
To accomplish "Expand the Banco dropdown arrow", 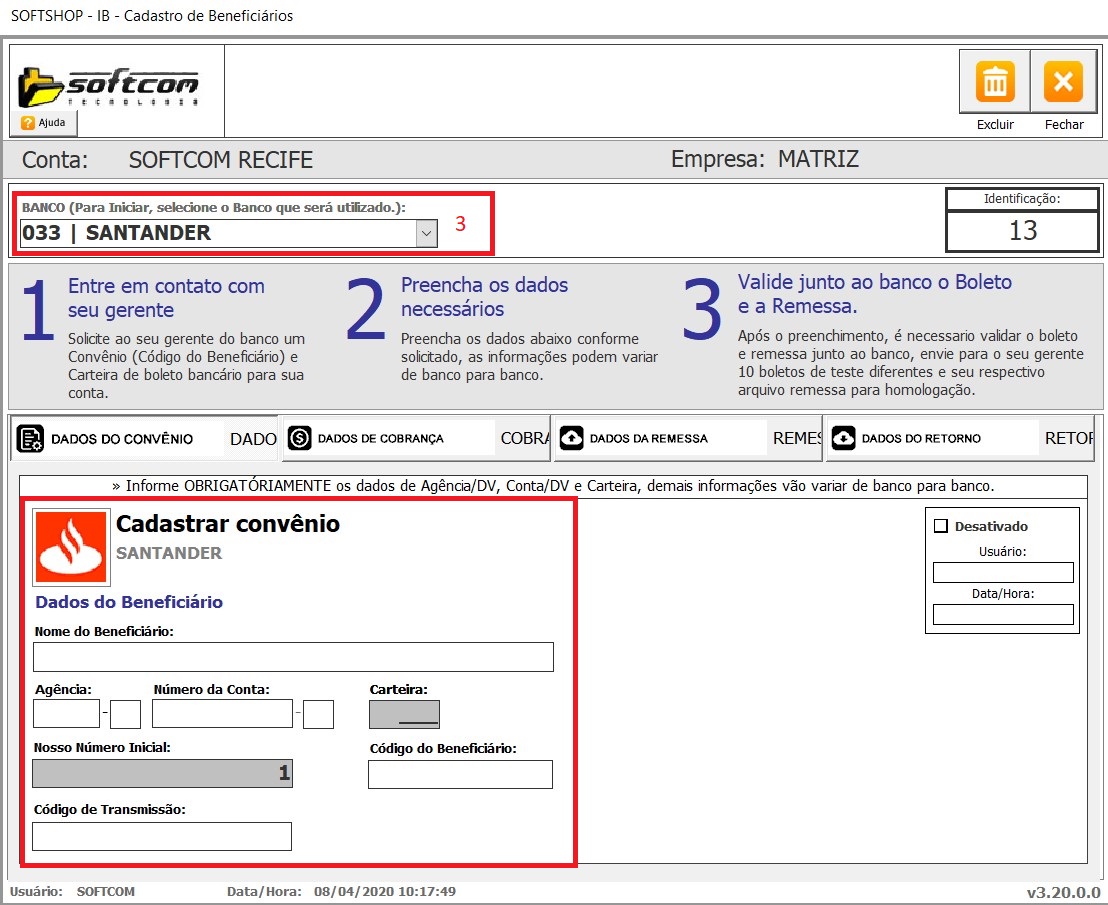I will (426, 233).
